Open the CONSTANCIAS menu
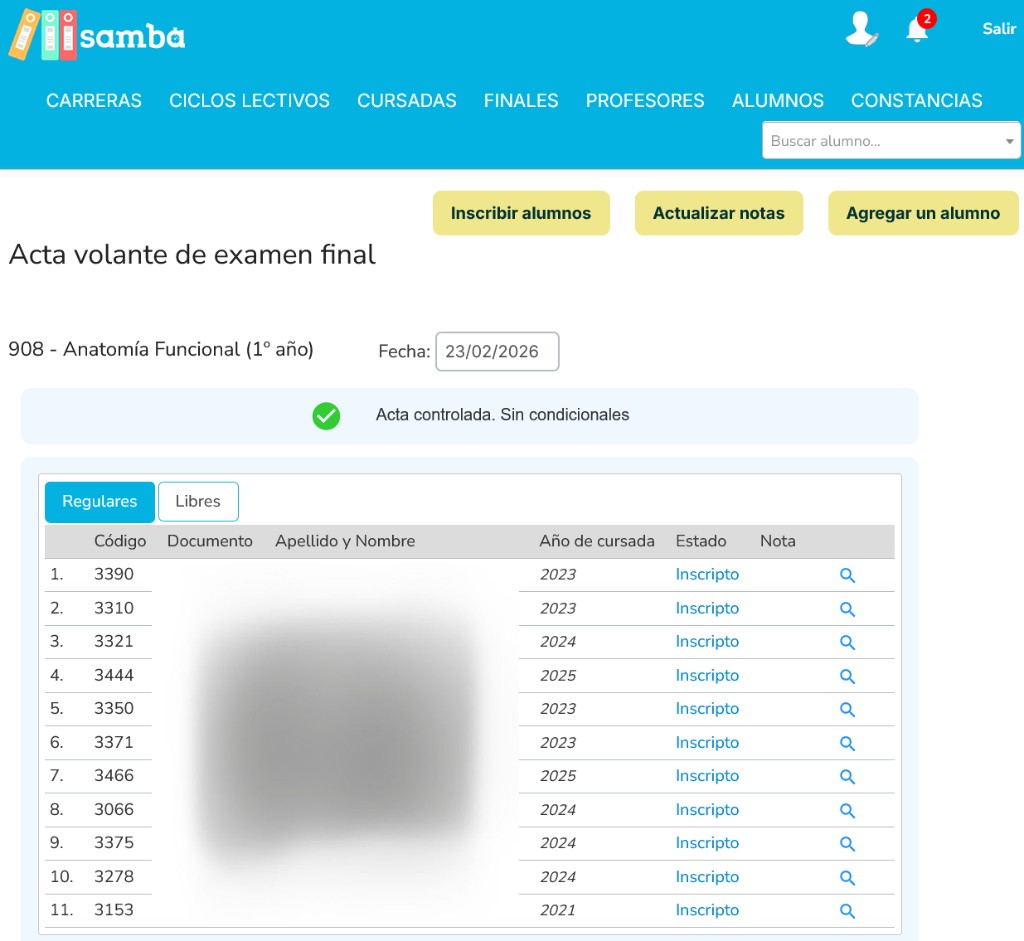This screenshot has width=1024, height=941. click(x=916, y=100)
